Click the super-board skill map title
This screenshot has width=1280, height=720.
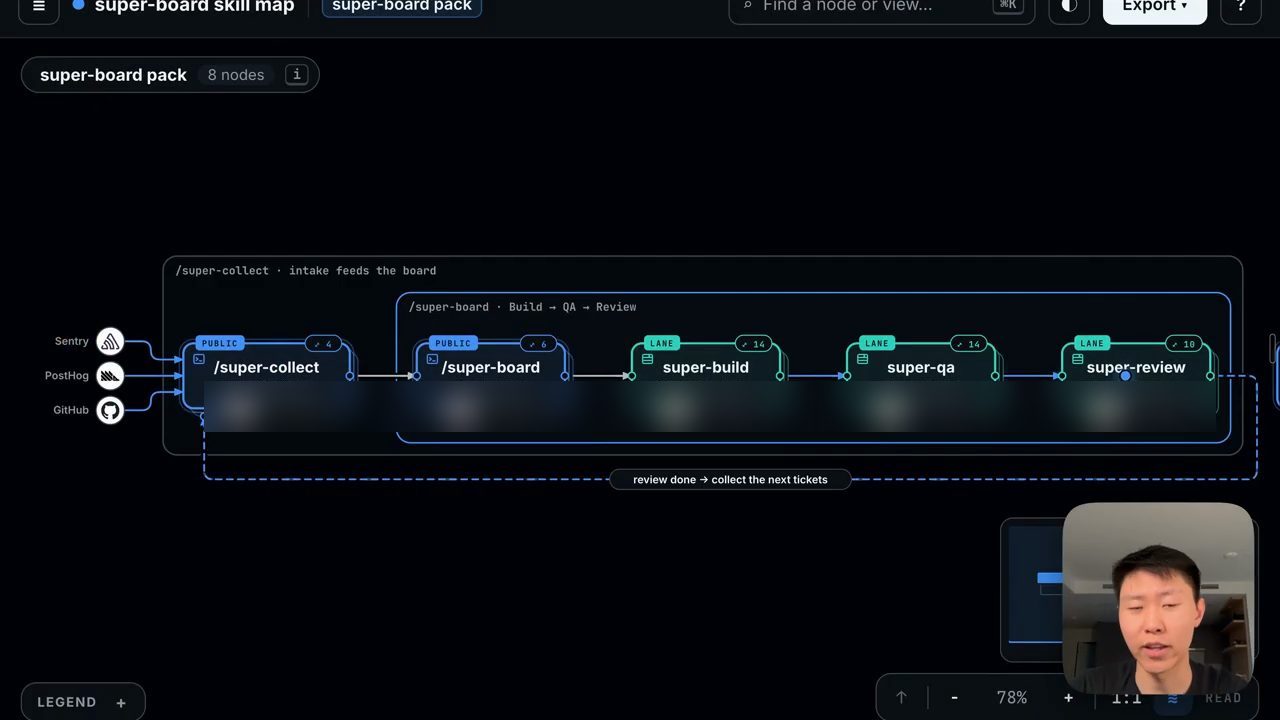[x=194, y=6]
